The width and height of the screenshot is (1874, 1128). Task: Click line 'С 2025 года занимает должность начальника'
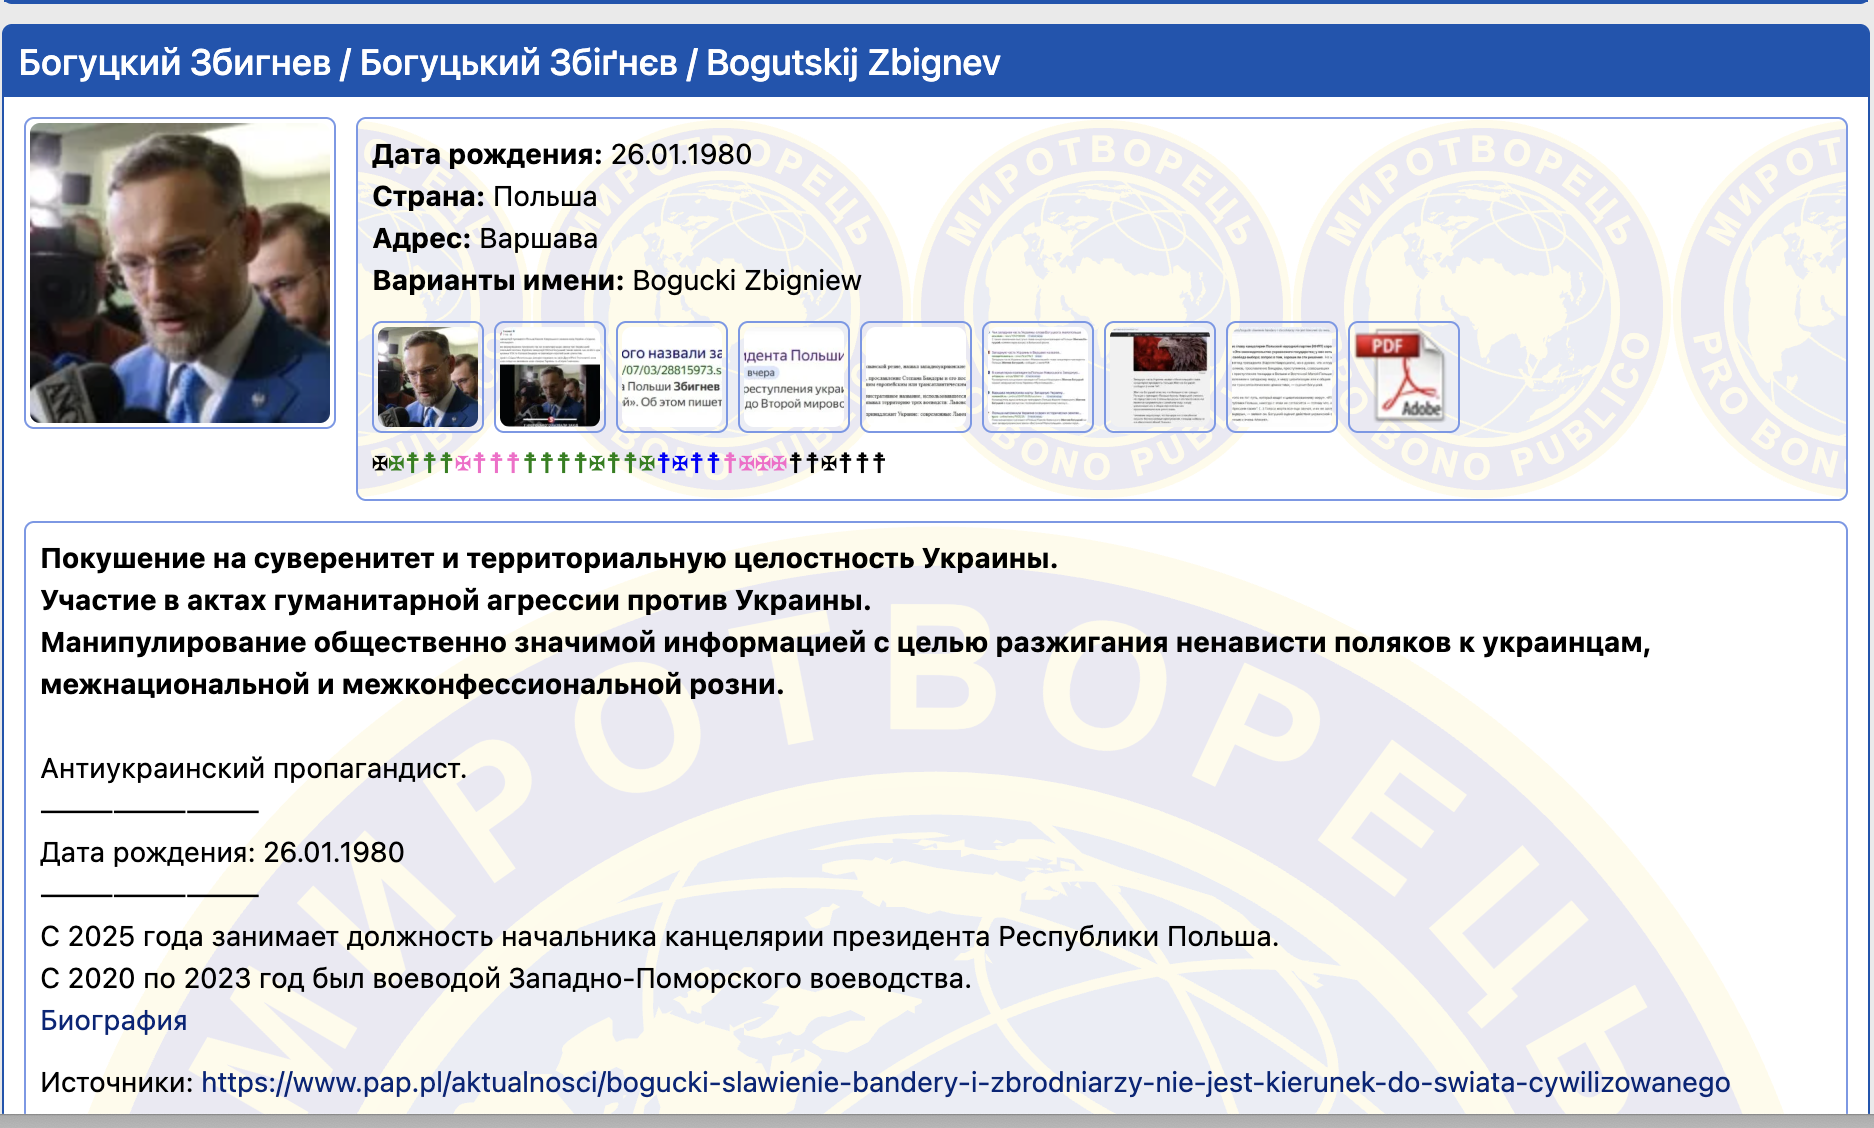click(660, 936)
